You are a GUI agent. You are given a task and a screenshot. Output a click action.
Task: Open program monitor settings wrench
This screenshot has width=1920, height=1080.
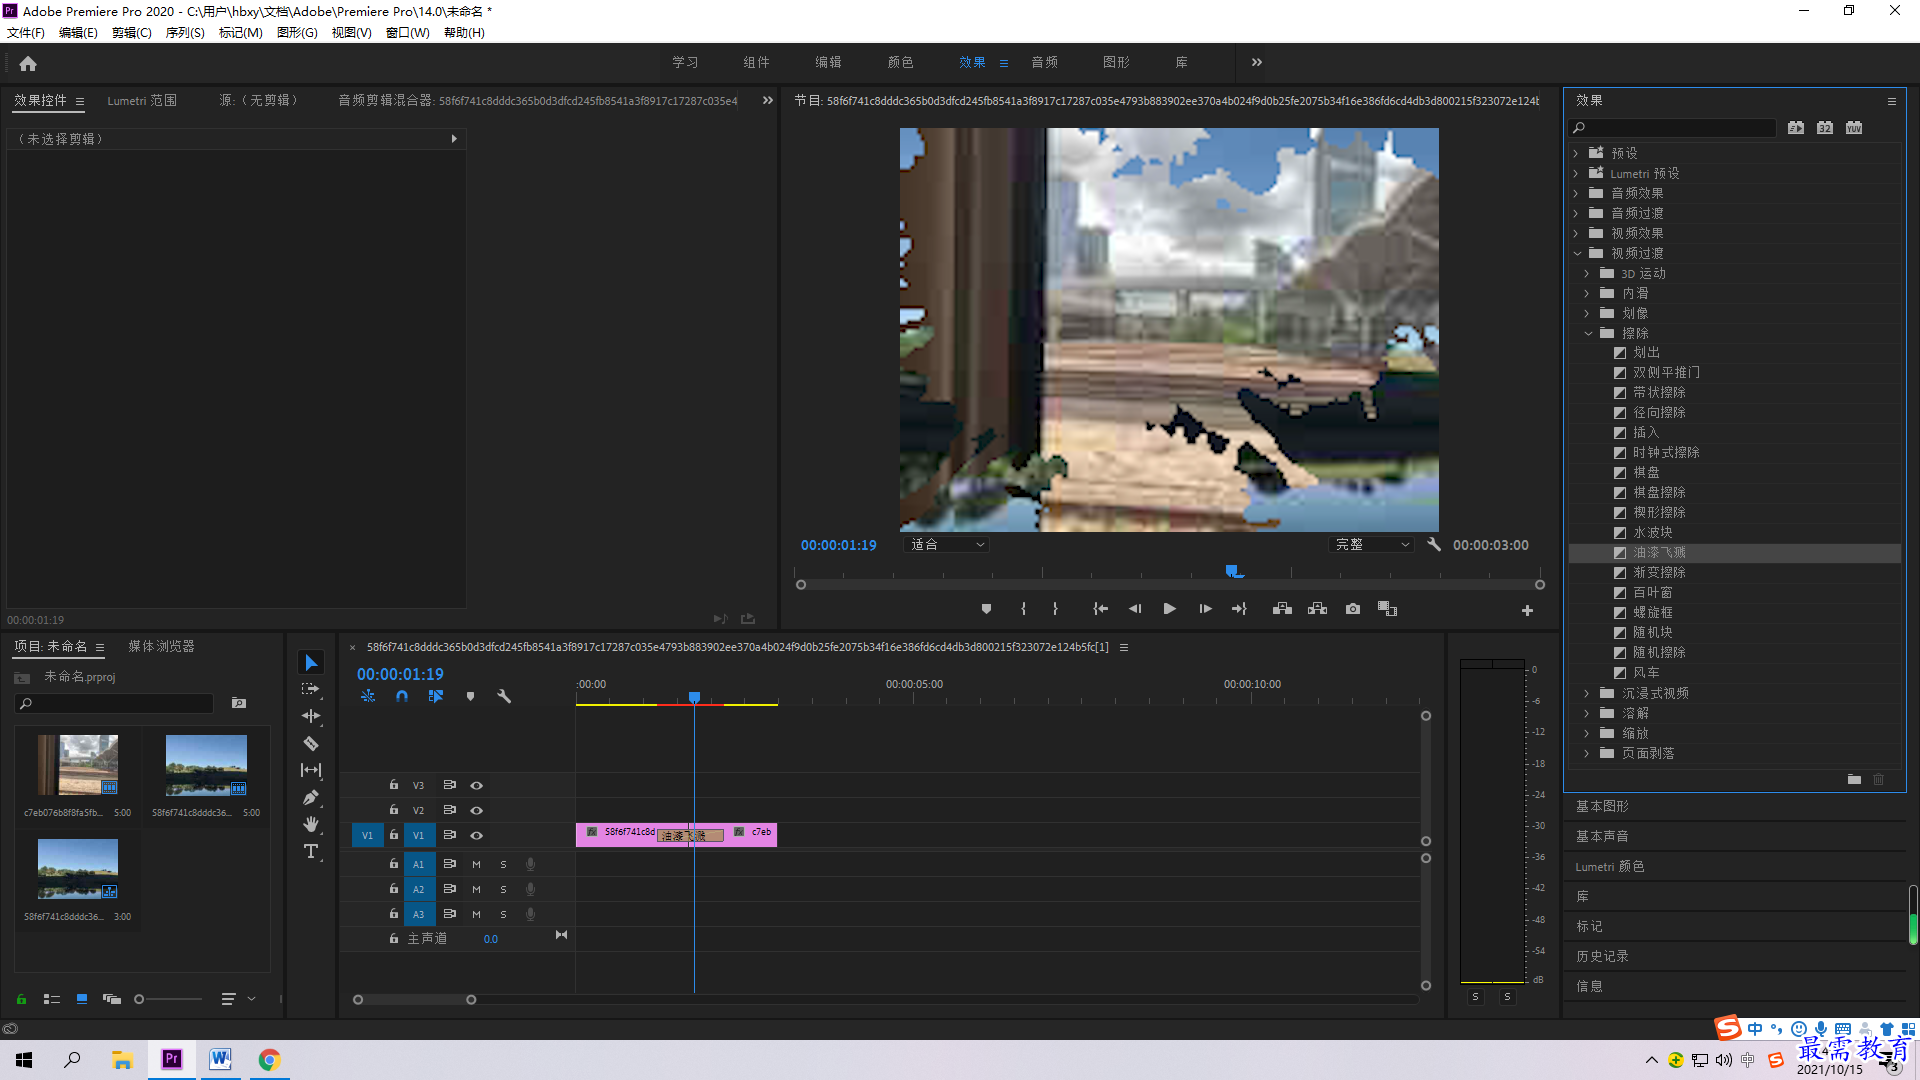coord(1434,544)
